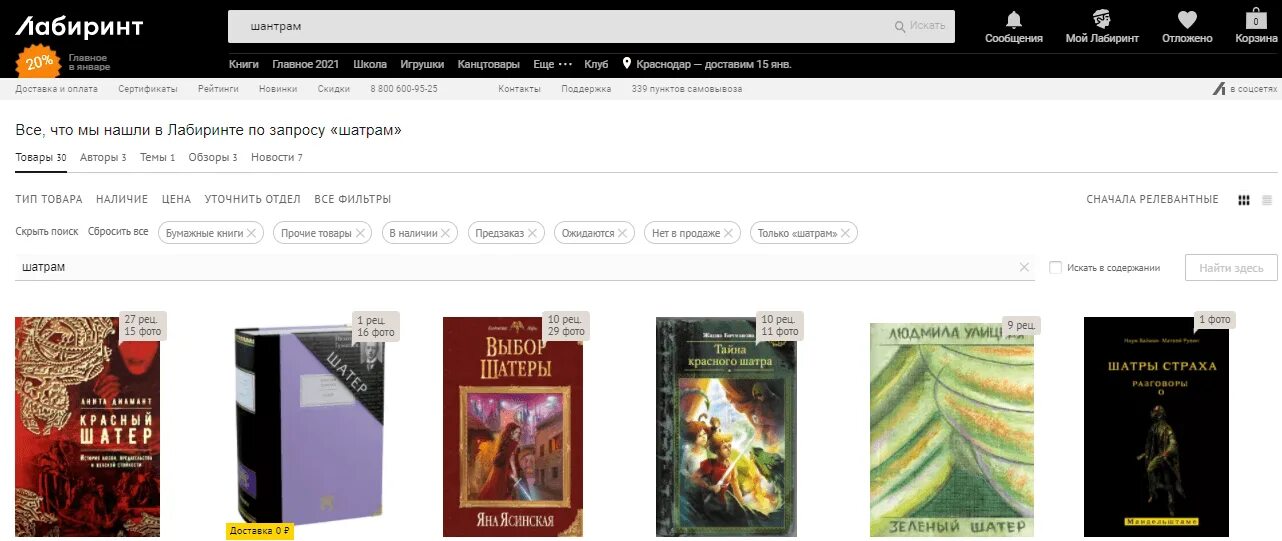Click the Сбросить все link
1282x541 pixels.
point(118,232)
